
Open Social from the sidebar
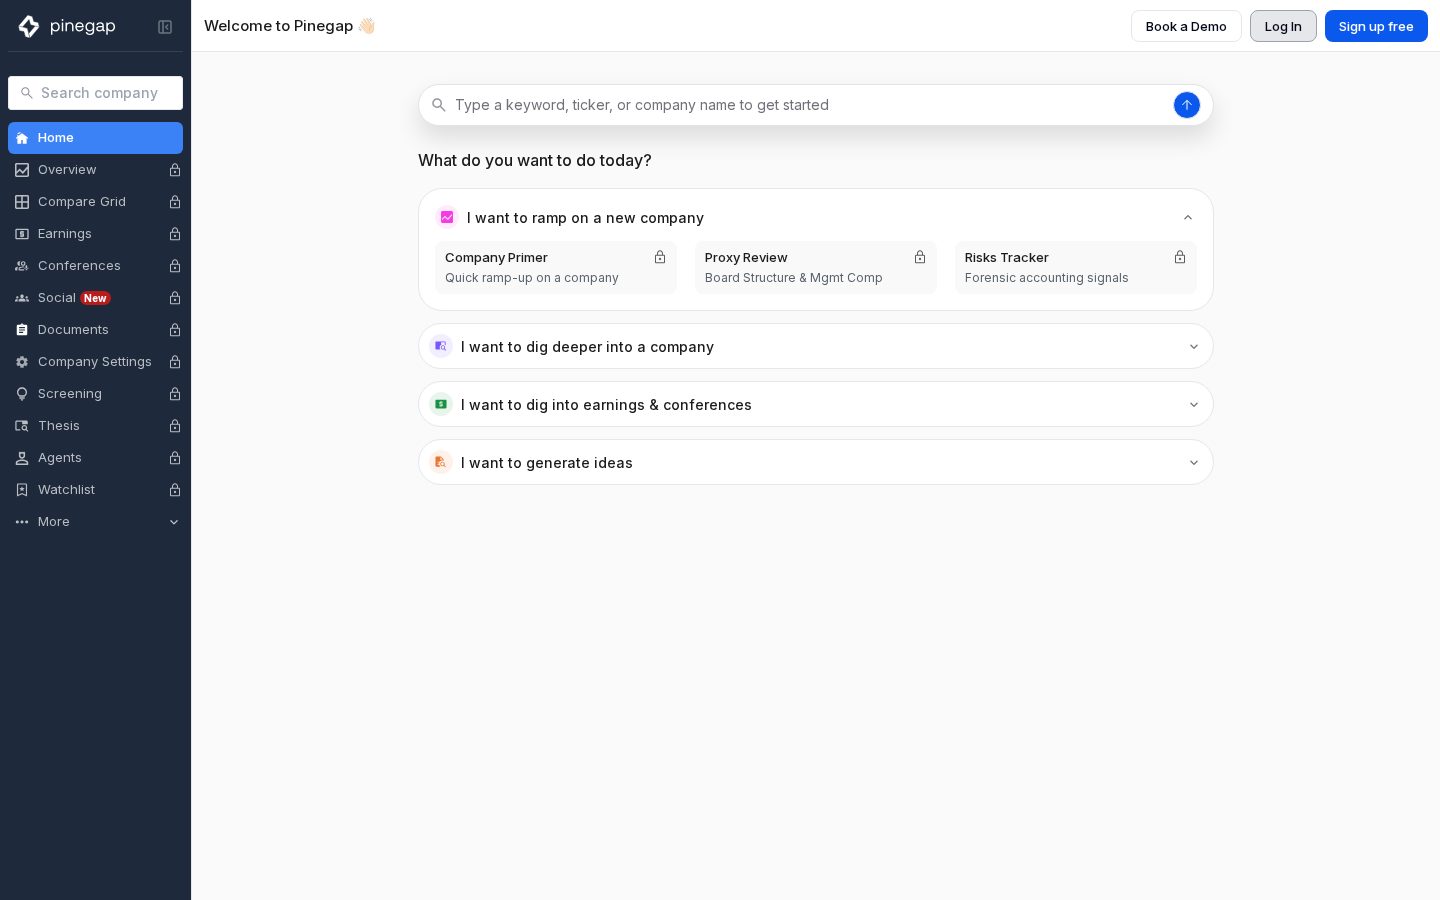coord(95,298)
